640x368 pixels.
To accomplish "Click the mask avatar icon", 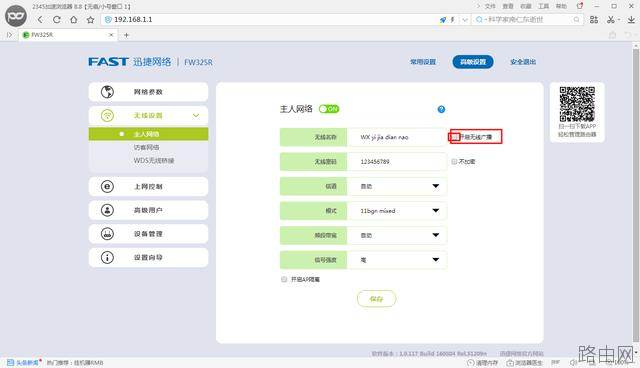I will pyautogui.click(x=16, y=16).
